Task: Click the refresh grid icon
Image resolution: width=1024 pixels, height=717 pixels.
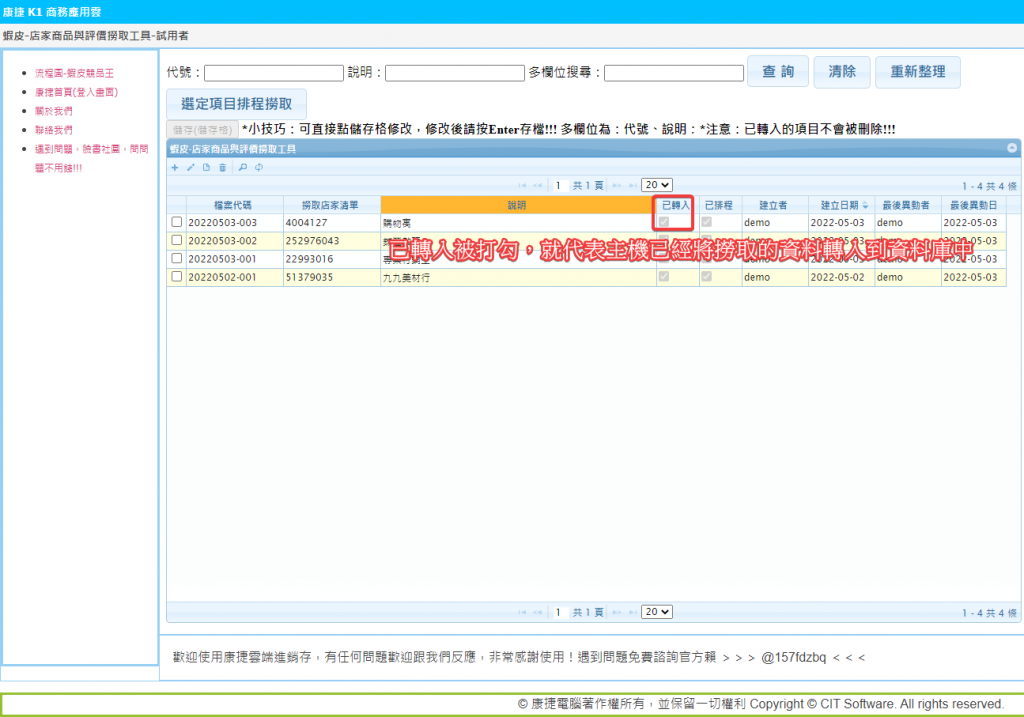Action: [x=259, y=167]
